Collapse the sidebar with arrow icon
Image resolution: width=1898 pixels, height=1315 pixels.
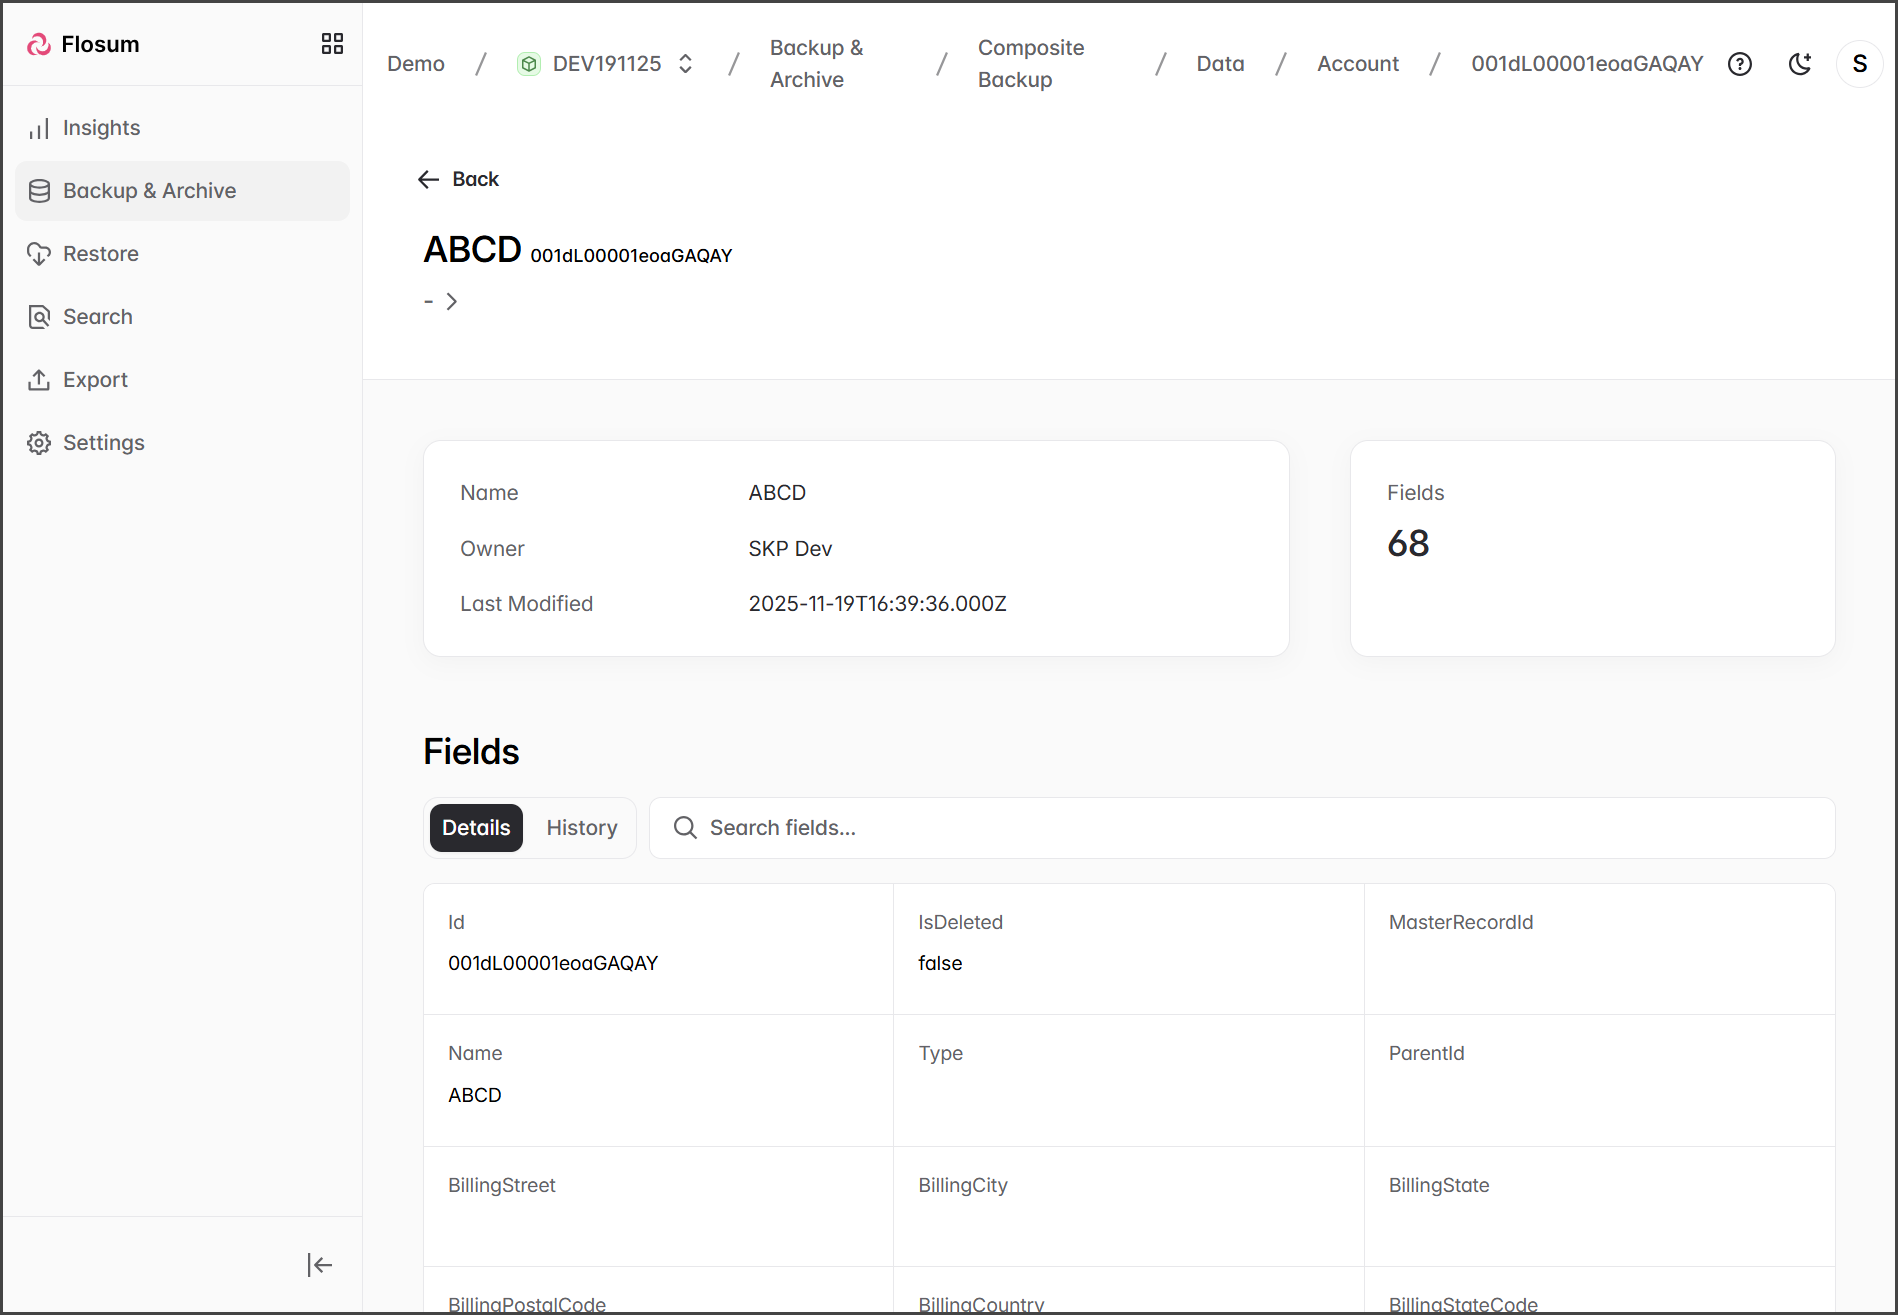coord(319,1265)
